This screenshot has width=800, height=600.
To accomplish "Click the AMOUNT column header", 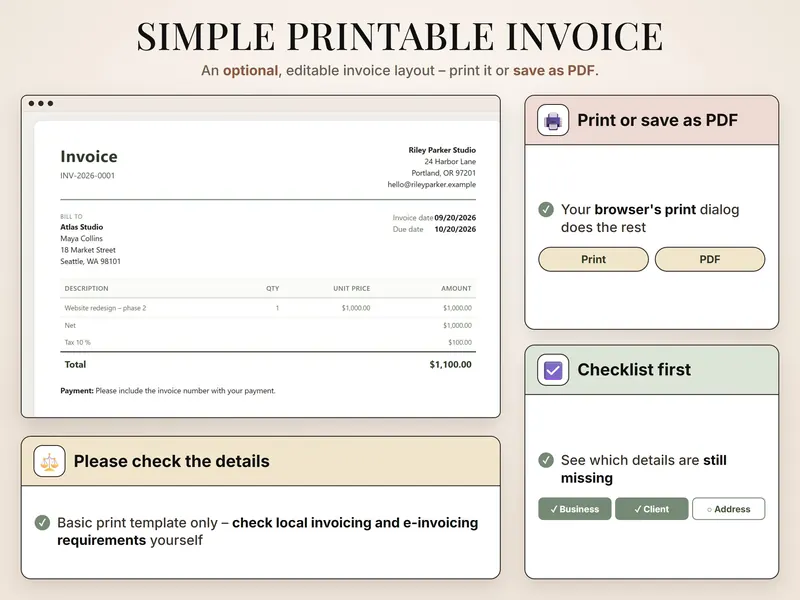I will [x=456, y=288].
